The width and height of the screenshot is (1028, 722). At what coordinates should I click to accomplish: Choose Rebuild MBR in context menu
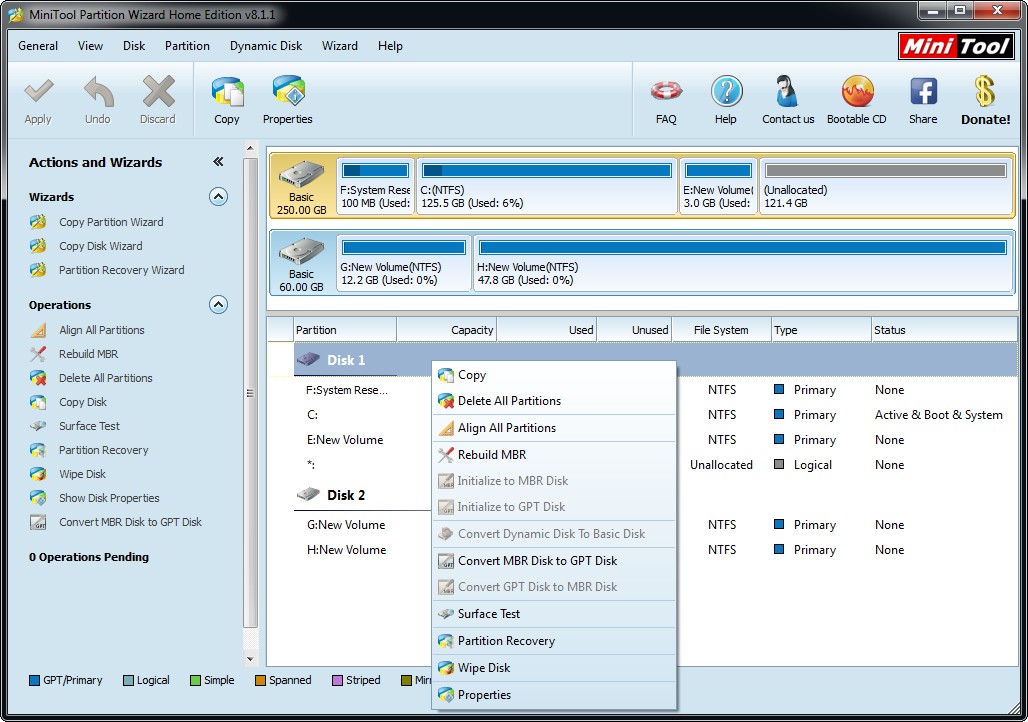[x=554, y=454]
